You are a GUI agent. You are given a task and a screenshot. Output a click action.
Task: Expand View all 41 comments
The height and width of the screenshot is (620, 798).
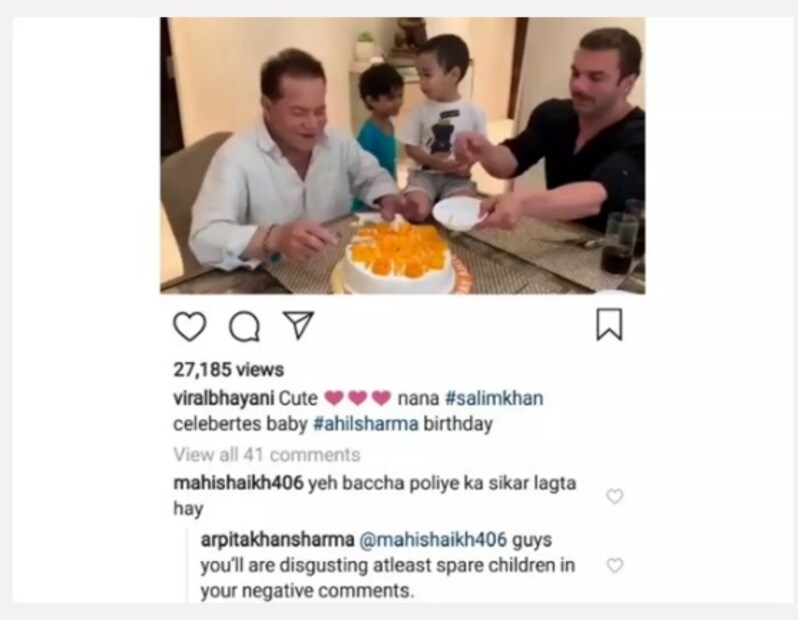267,455
